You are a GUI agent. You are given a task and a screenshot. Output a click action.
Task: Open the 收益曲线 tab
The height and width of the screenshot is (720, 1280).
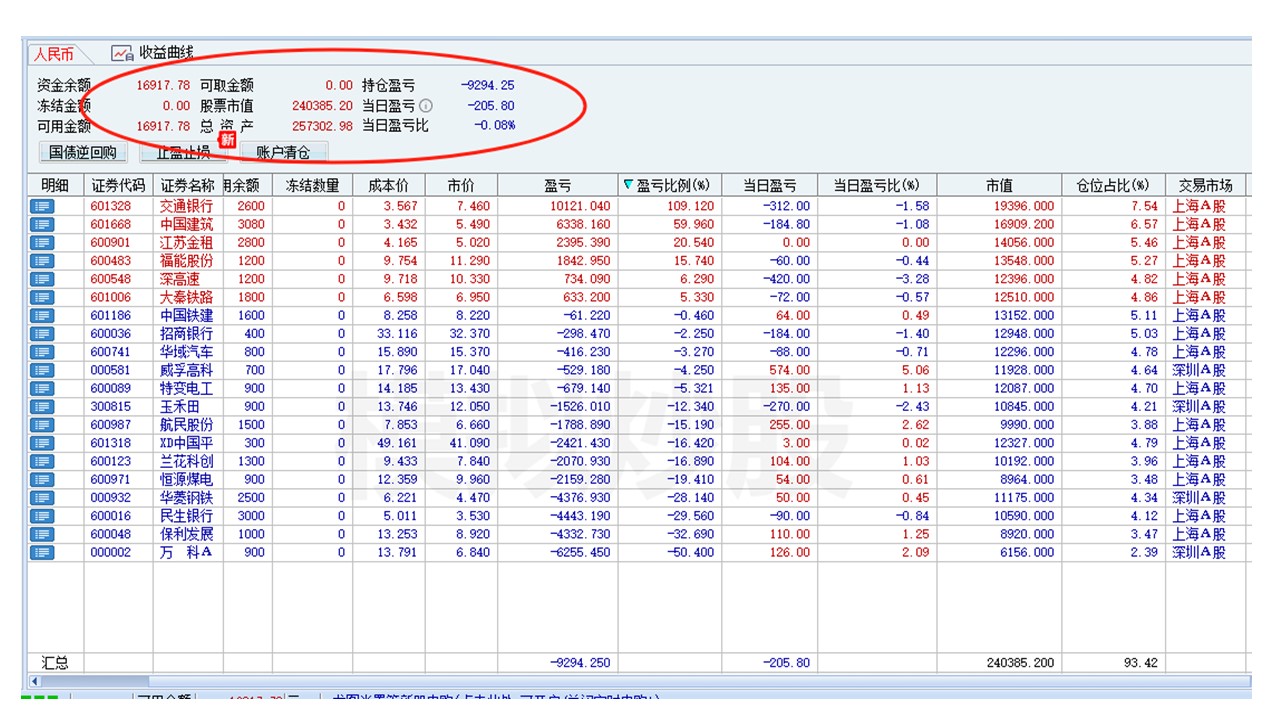(165, 53)
